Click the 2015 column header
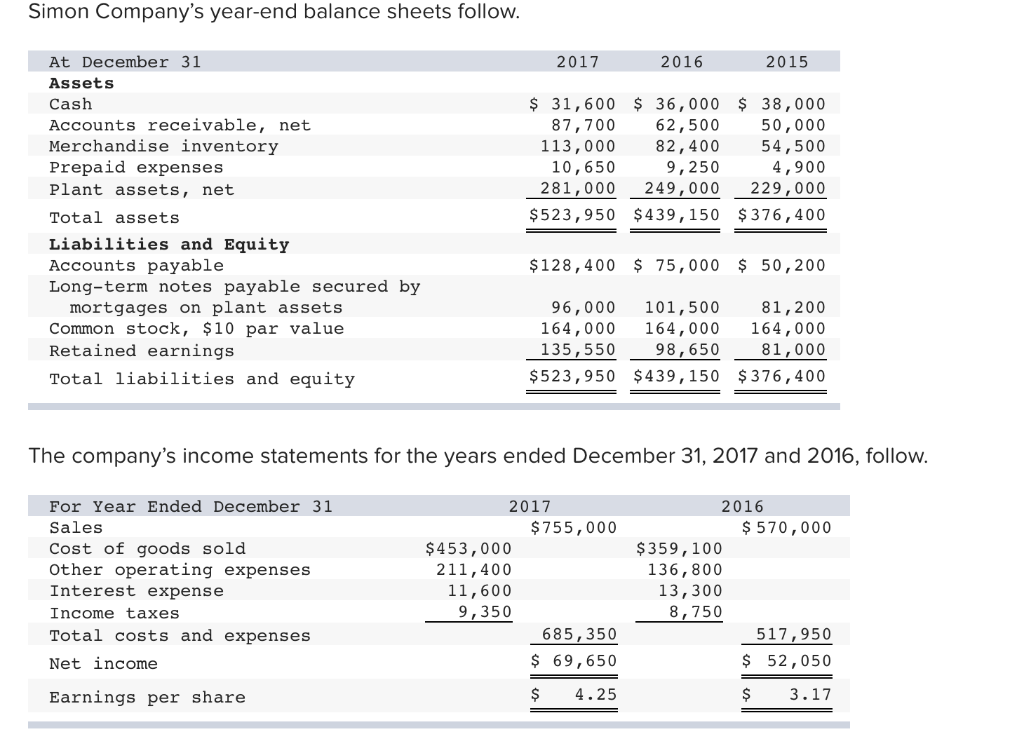Screen dimensions: 1024x753 [x=788, y=61]
